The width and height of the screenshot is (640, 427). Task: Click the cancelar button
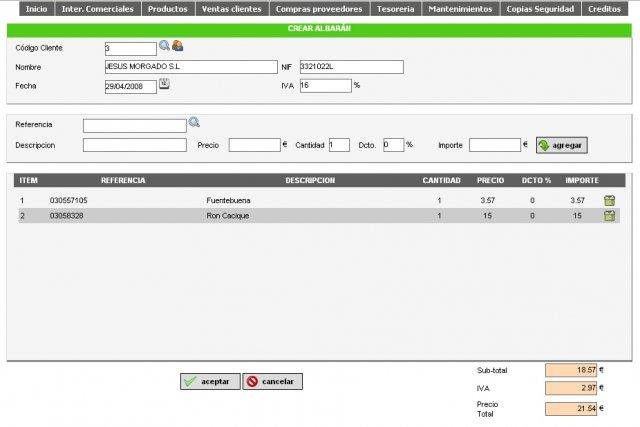coord(272,381)
